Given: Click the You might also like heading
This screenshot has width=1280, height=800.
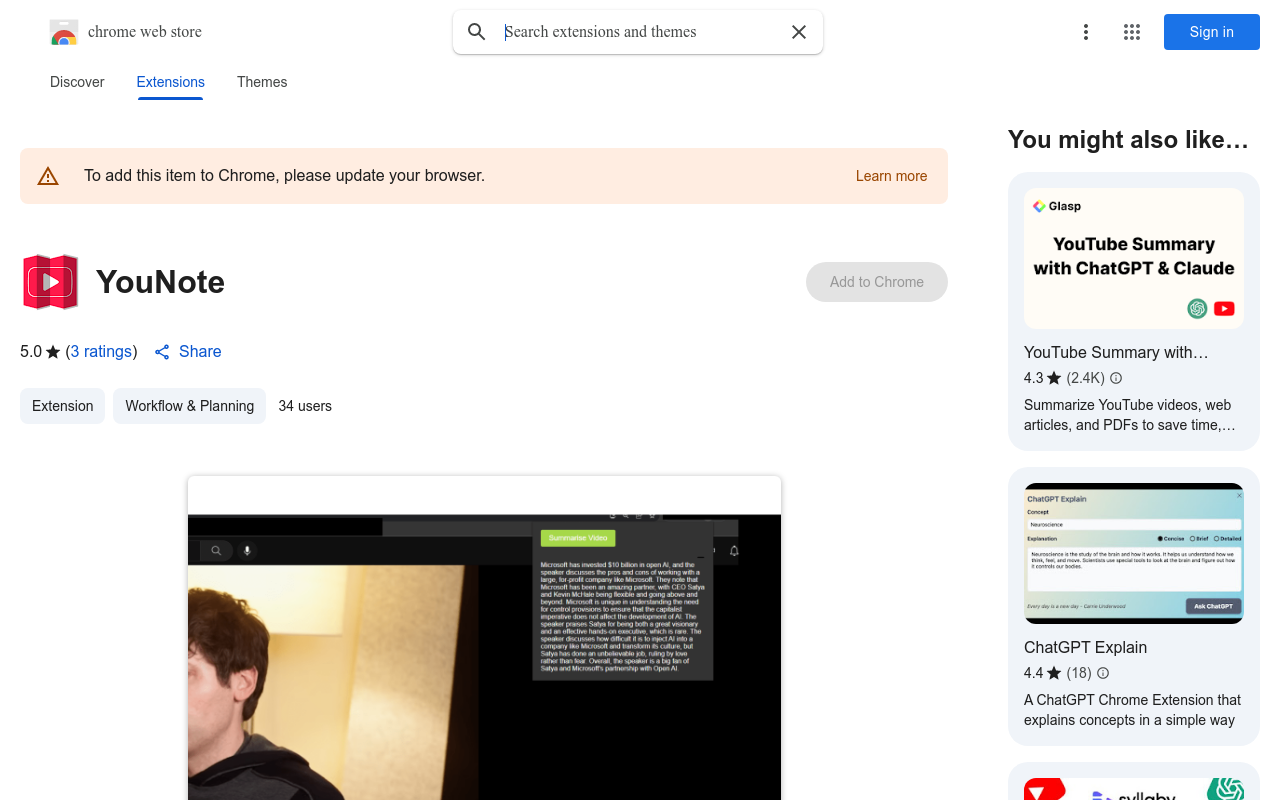Looking at the screenshot, I should click(x=1128, y=140).
